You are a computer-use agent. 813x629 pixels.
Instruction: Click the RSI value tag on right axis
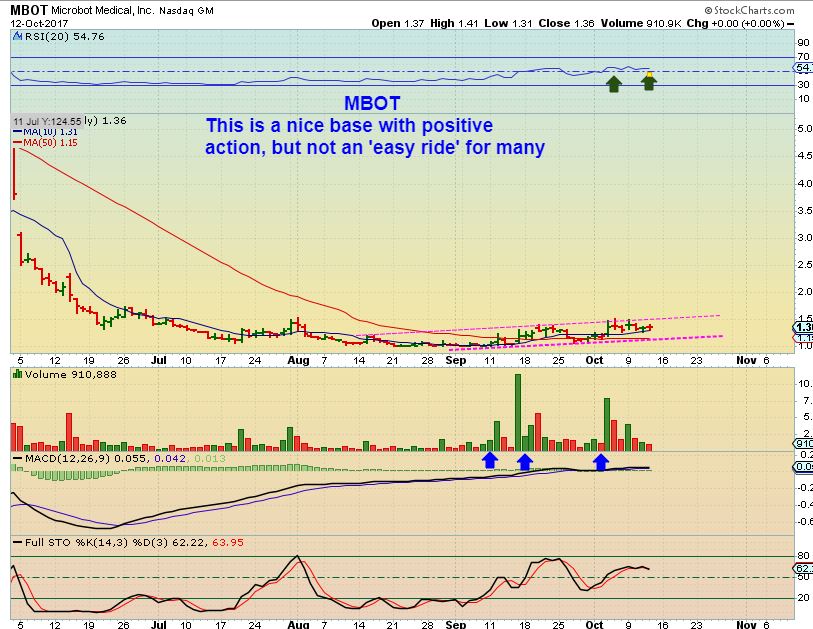click(x=803, y=68)
